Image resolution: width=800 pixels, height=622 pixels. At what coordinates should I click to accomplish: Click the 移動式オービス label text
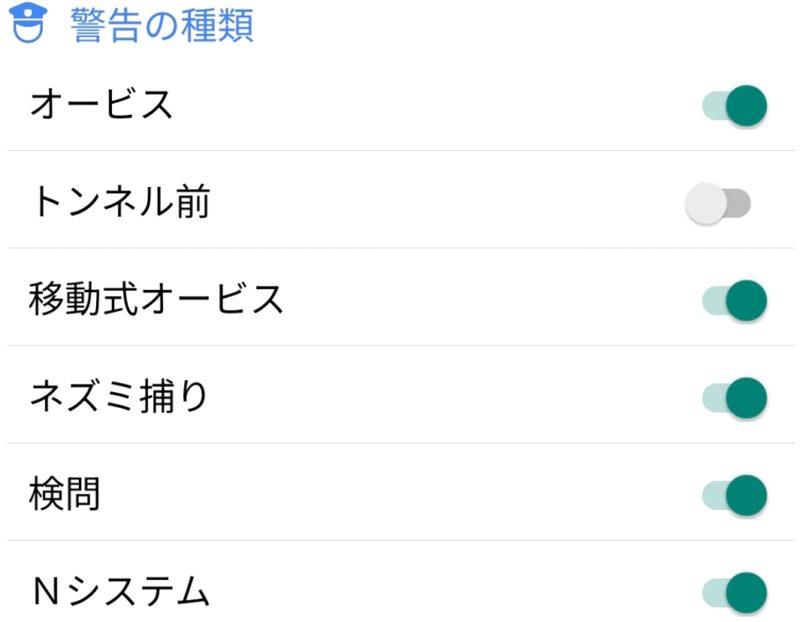157,300
